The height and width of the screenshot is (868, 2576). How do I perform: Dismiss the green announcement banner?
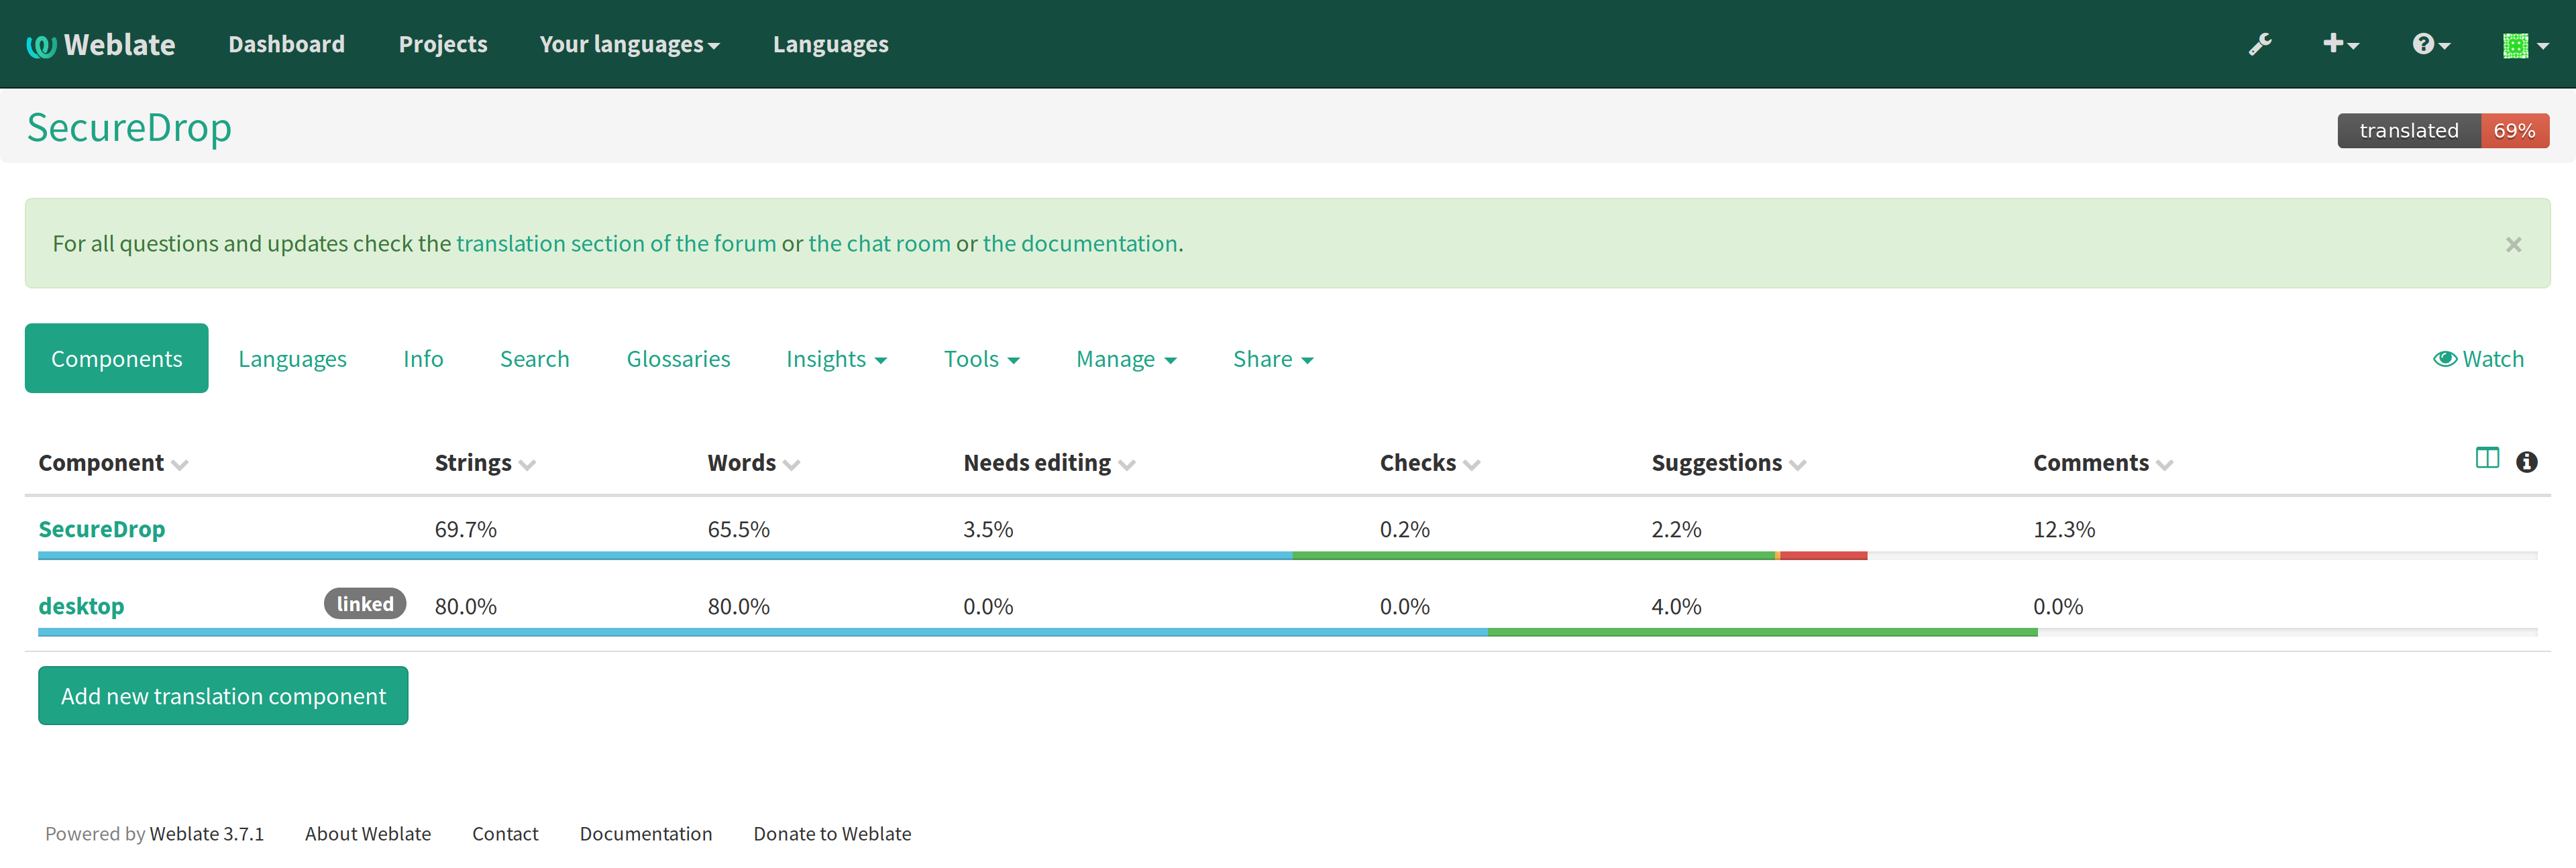click(2513, 244)
